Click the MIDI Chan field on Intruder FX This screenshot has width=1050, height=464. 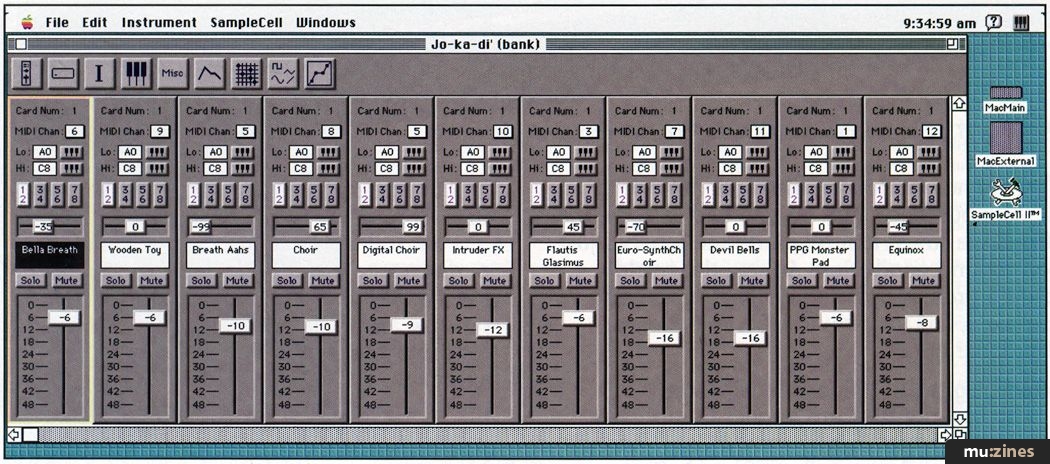pos(503,131)
